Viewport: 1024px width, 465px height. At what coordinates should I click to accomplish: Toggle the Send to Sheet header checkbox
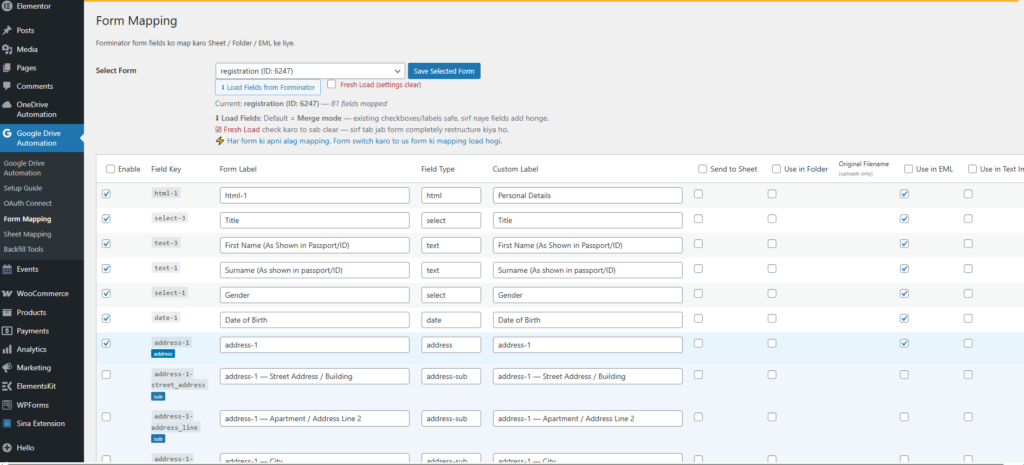pyautogui.click(x=703, y=169)
